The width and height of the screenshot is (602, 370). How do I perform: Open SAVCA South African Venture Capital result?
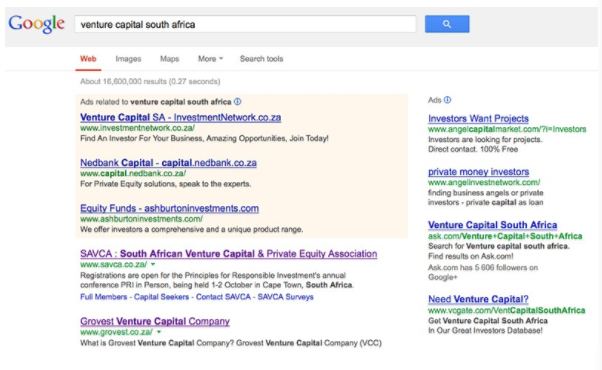228,254
